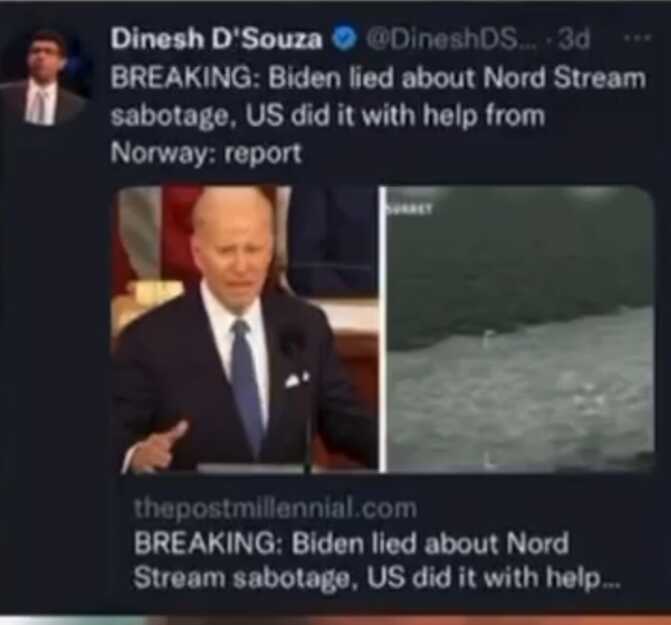This screenshot has width=671, height=625.
Task: Click the "Norway: report" tweet text line
Action: (206, 153)
